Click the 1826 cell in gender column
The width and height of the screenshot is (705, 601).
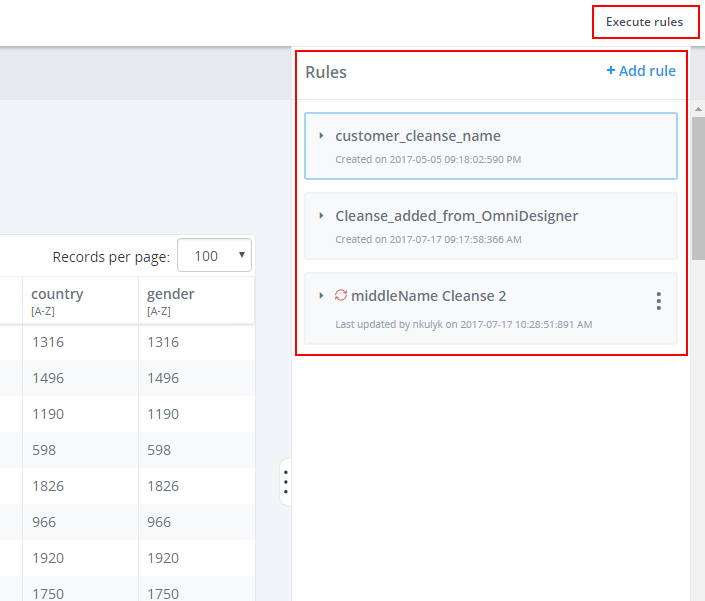tap(163, 486)
